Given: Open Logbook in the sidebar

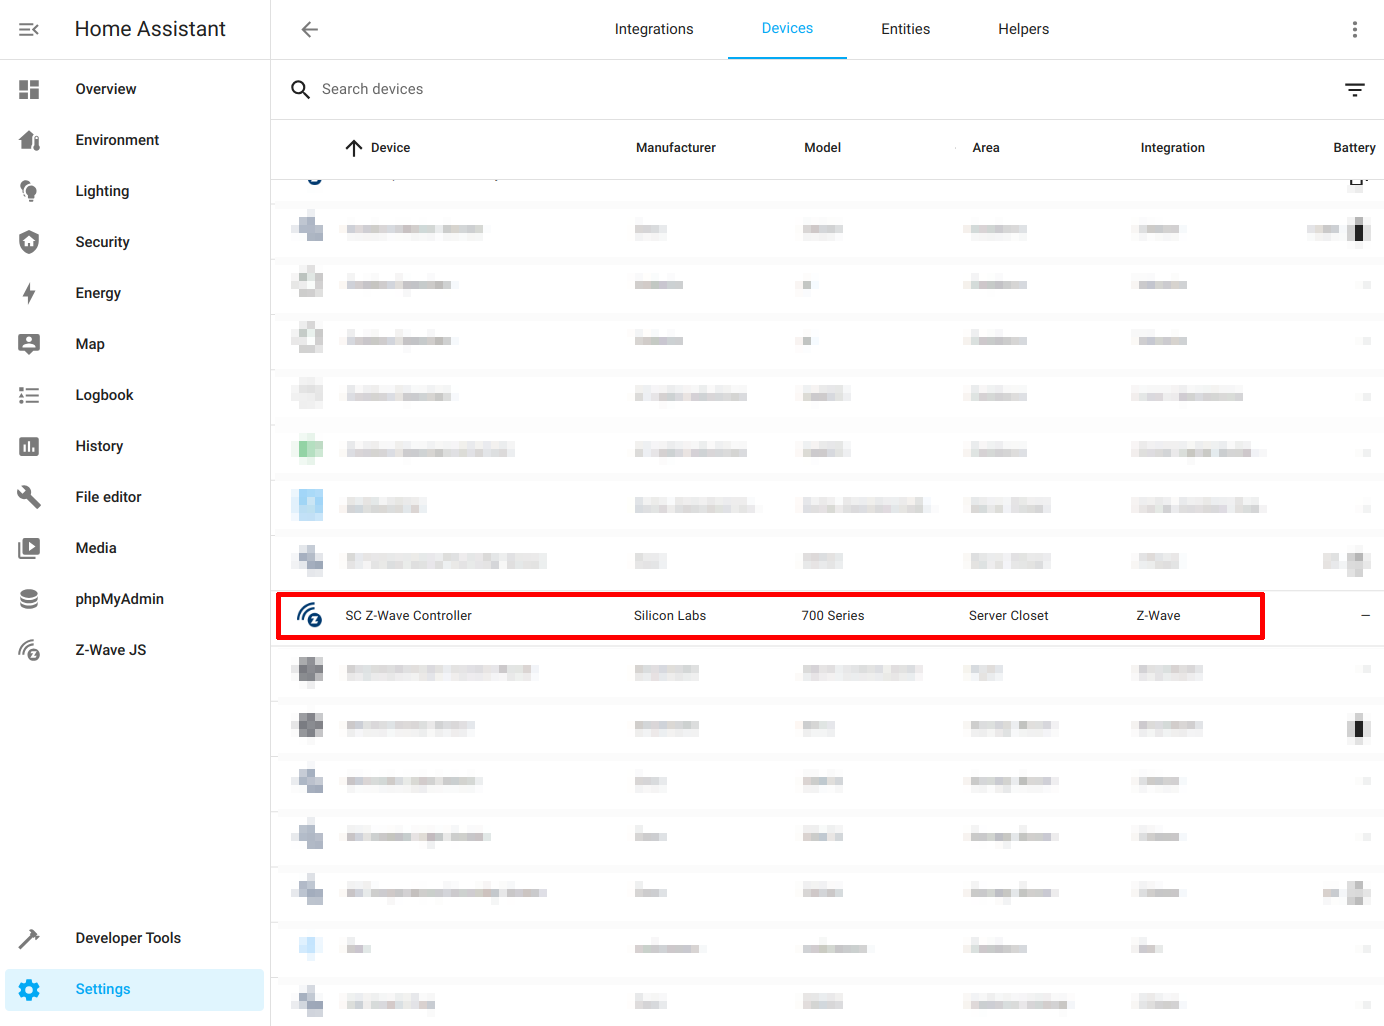Looking at the screenshot, I should click(135, 395).
